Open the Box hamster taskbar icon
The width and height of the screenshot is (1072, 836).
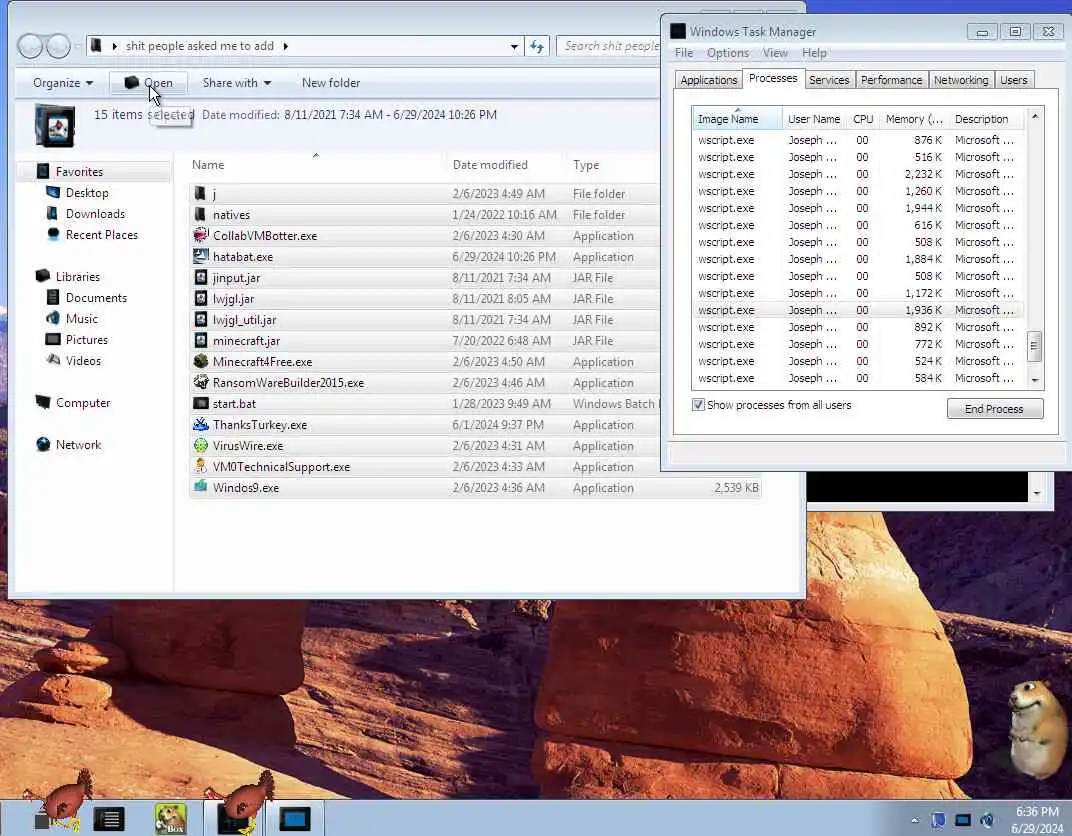click(170, 818)
